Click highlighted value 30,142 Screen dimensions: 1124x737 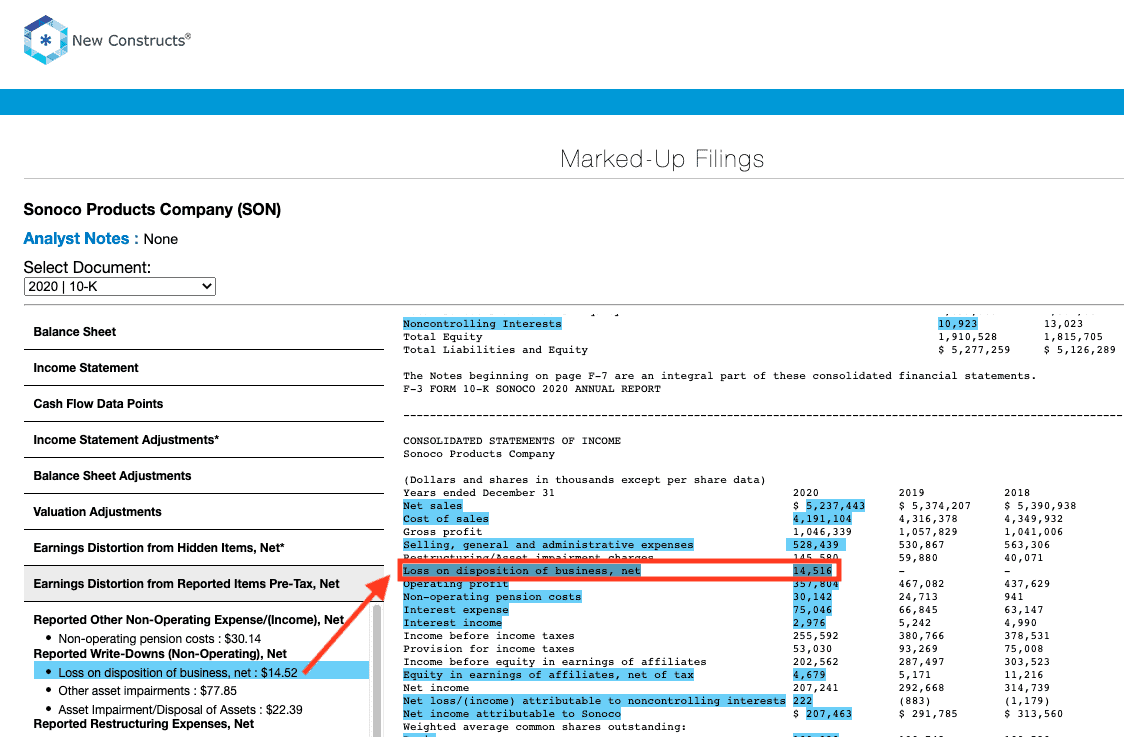[812, 596]
